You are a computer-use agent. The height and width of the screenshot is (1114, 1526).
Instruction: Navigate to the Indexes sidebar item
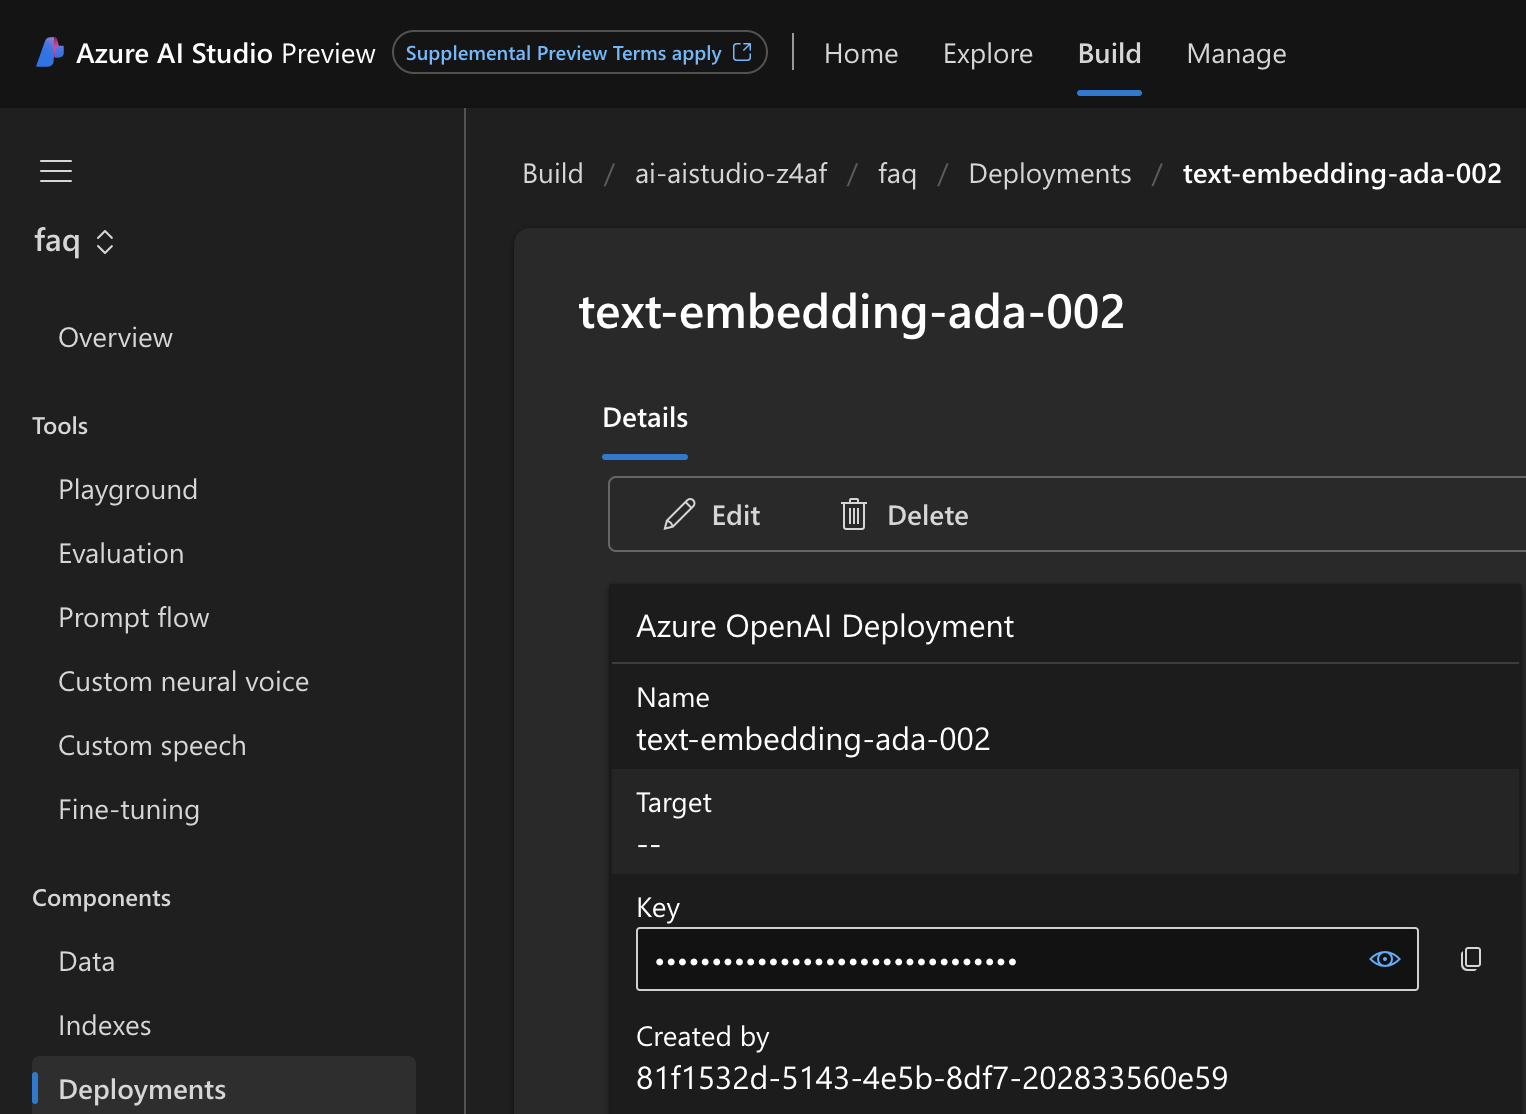tap(105, 1026)
